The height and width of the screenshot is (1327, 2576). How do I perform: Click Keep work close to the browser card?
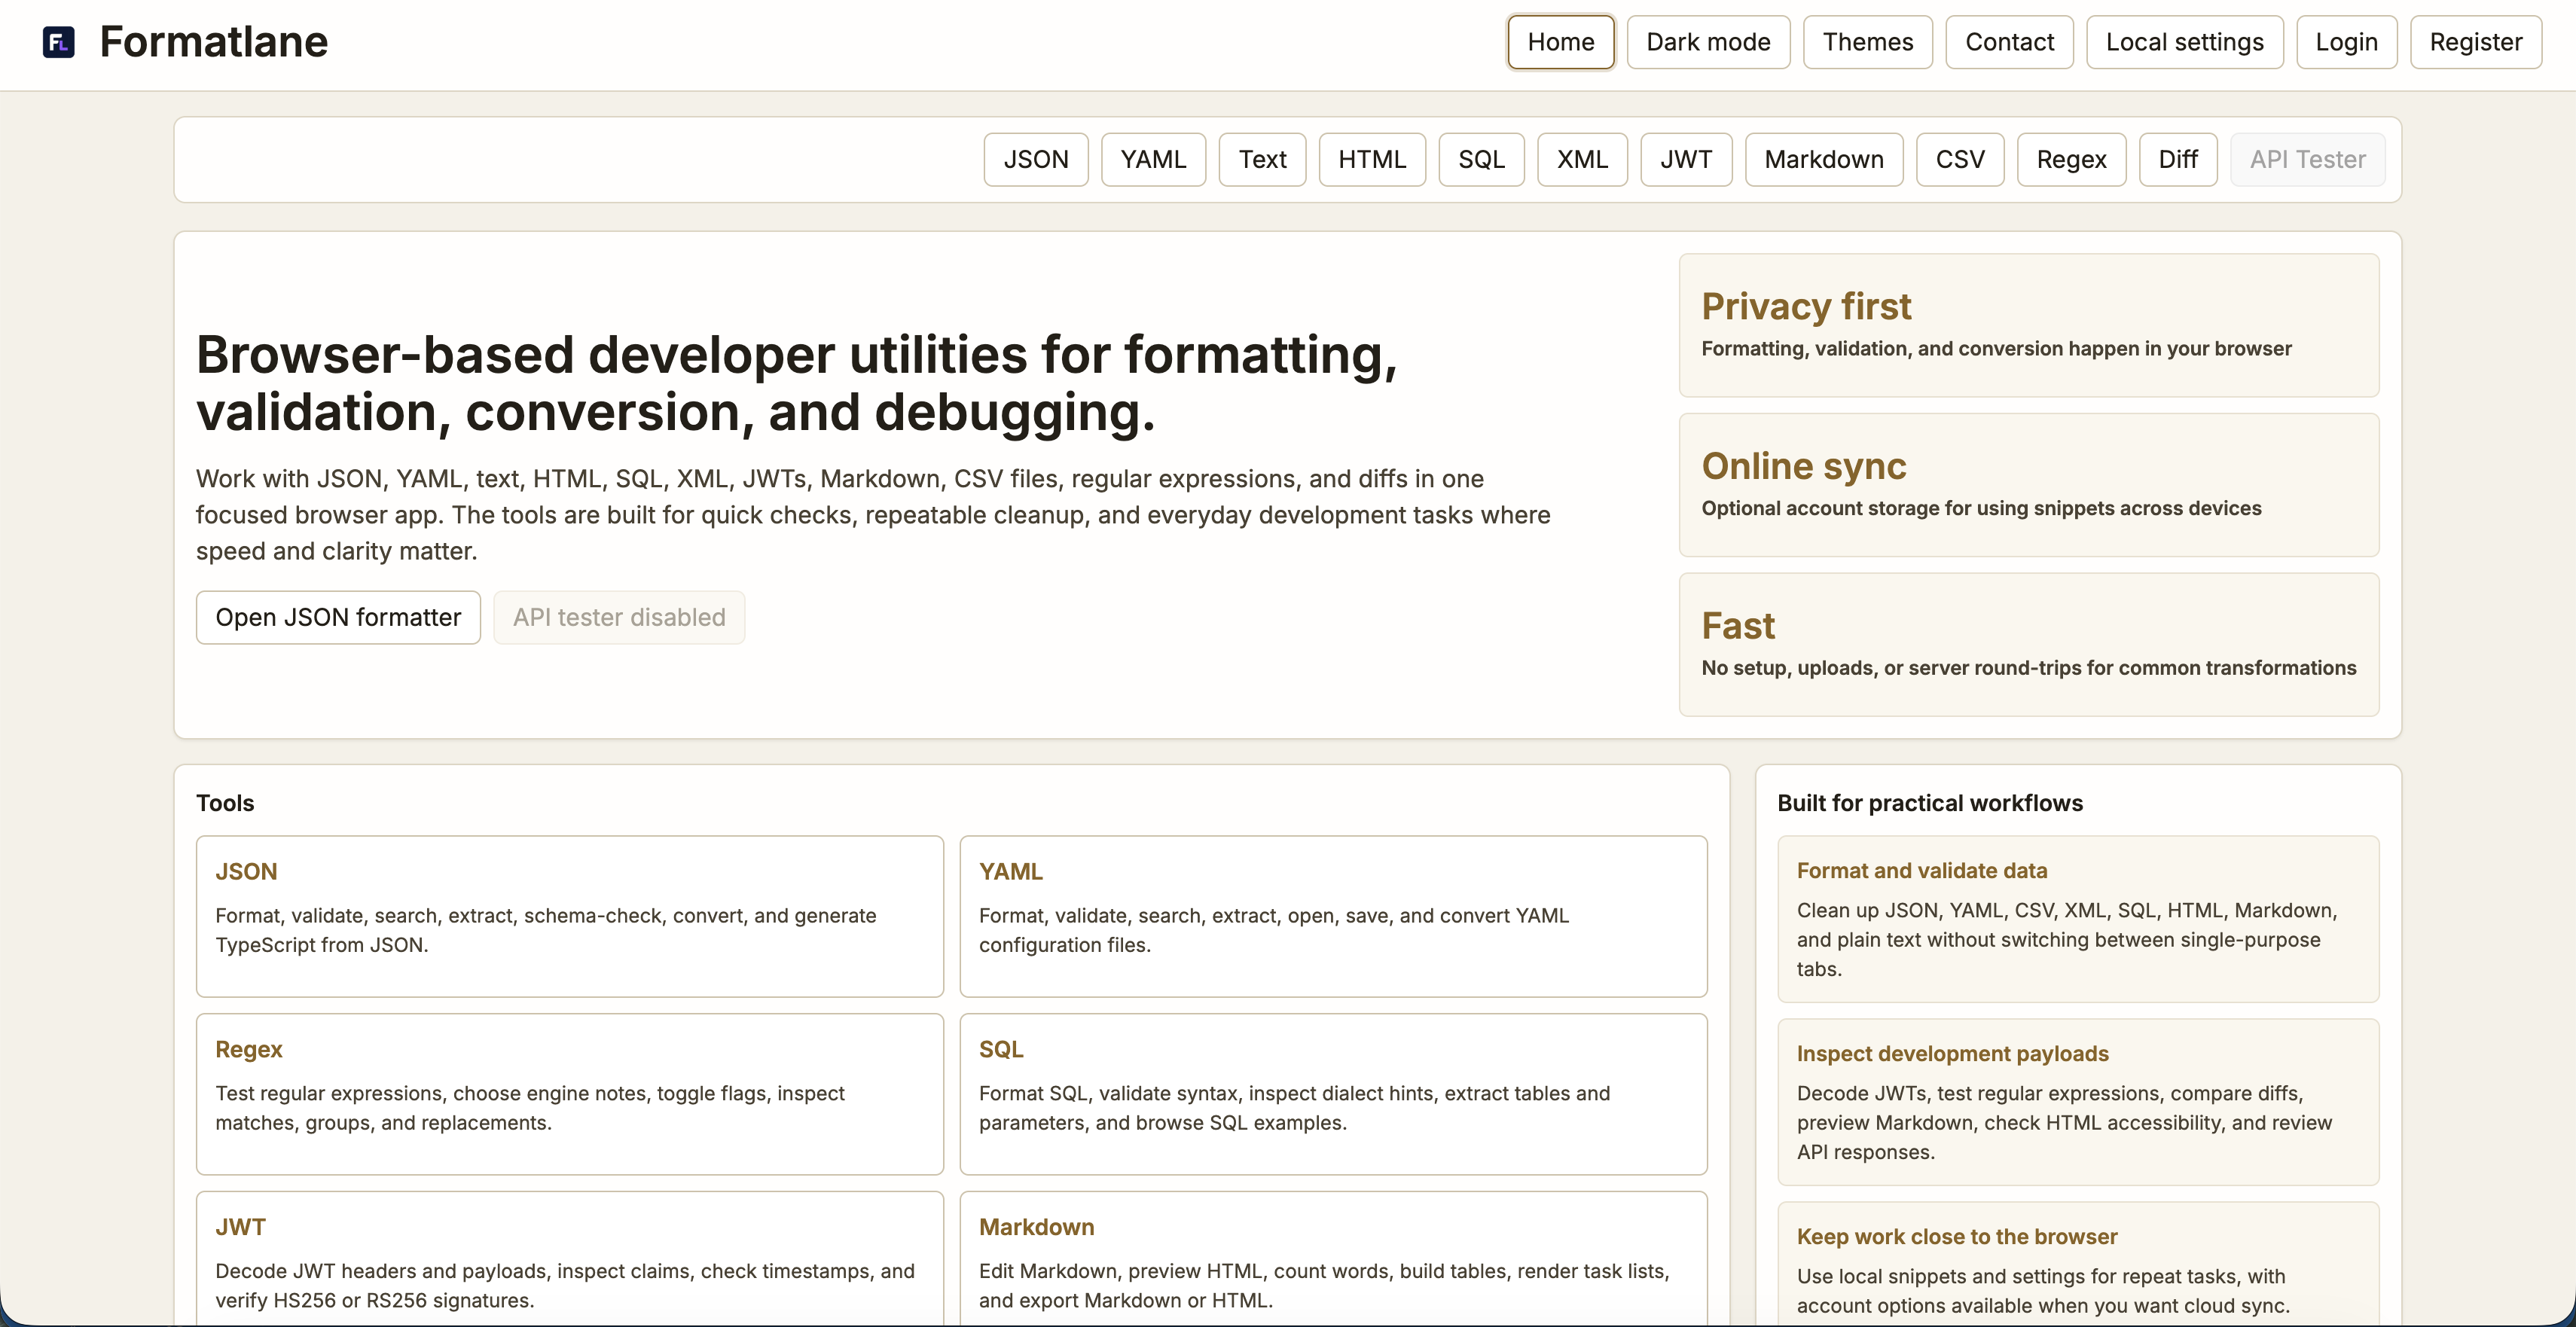coord(2077,1265)
